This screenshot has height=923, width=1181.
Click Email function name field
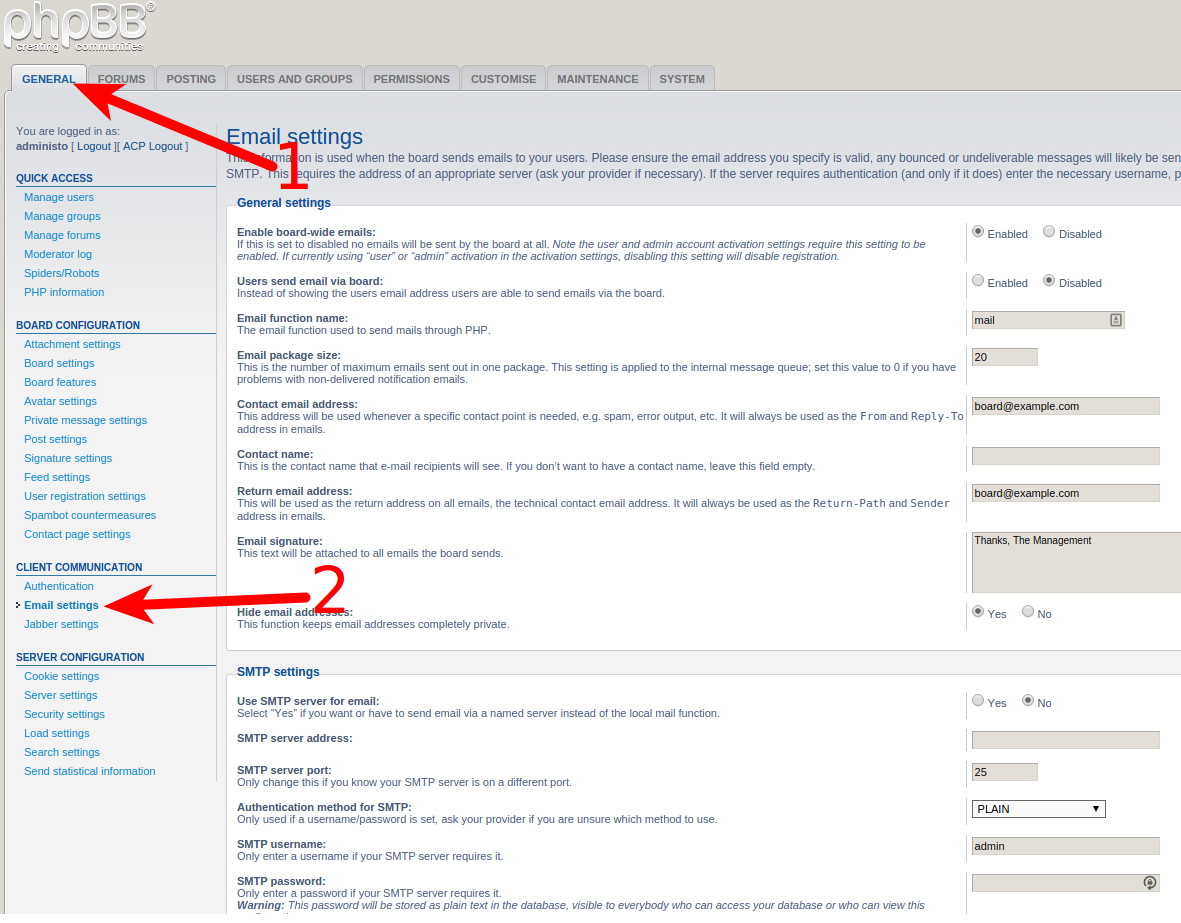[1048, 320]
